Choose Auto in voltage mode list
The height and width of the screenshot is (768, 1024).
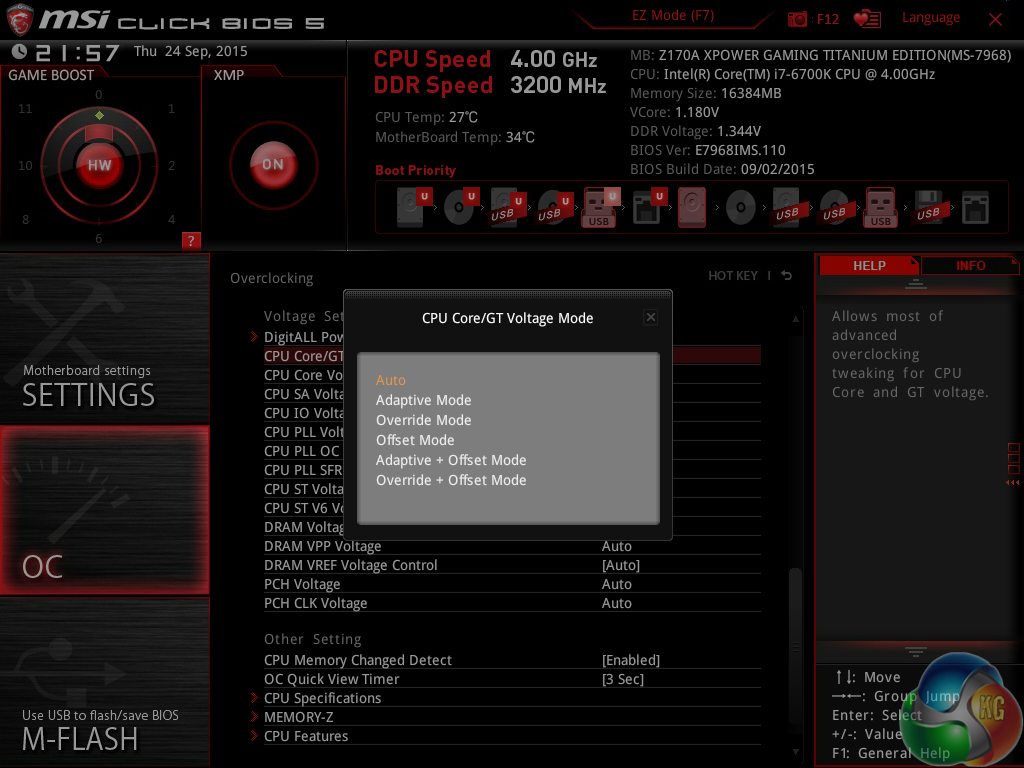click(x=391, y=380)
